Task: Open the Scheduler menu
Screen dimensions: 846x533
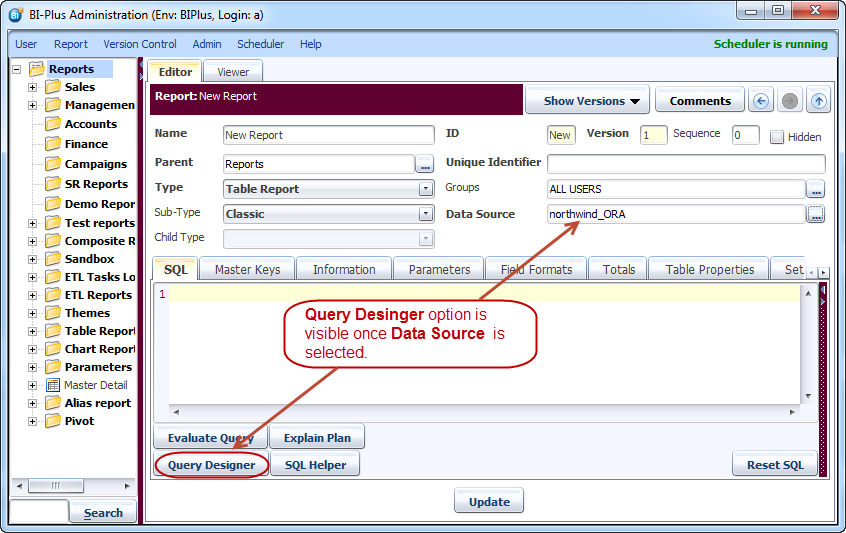Action: pyautogui.click(x=260, y=44)
